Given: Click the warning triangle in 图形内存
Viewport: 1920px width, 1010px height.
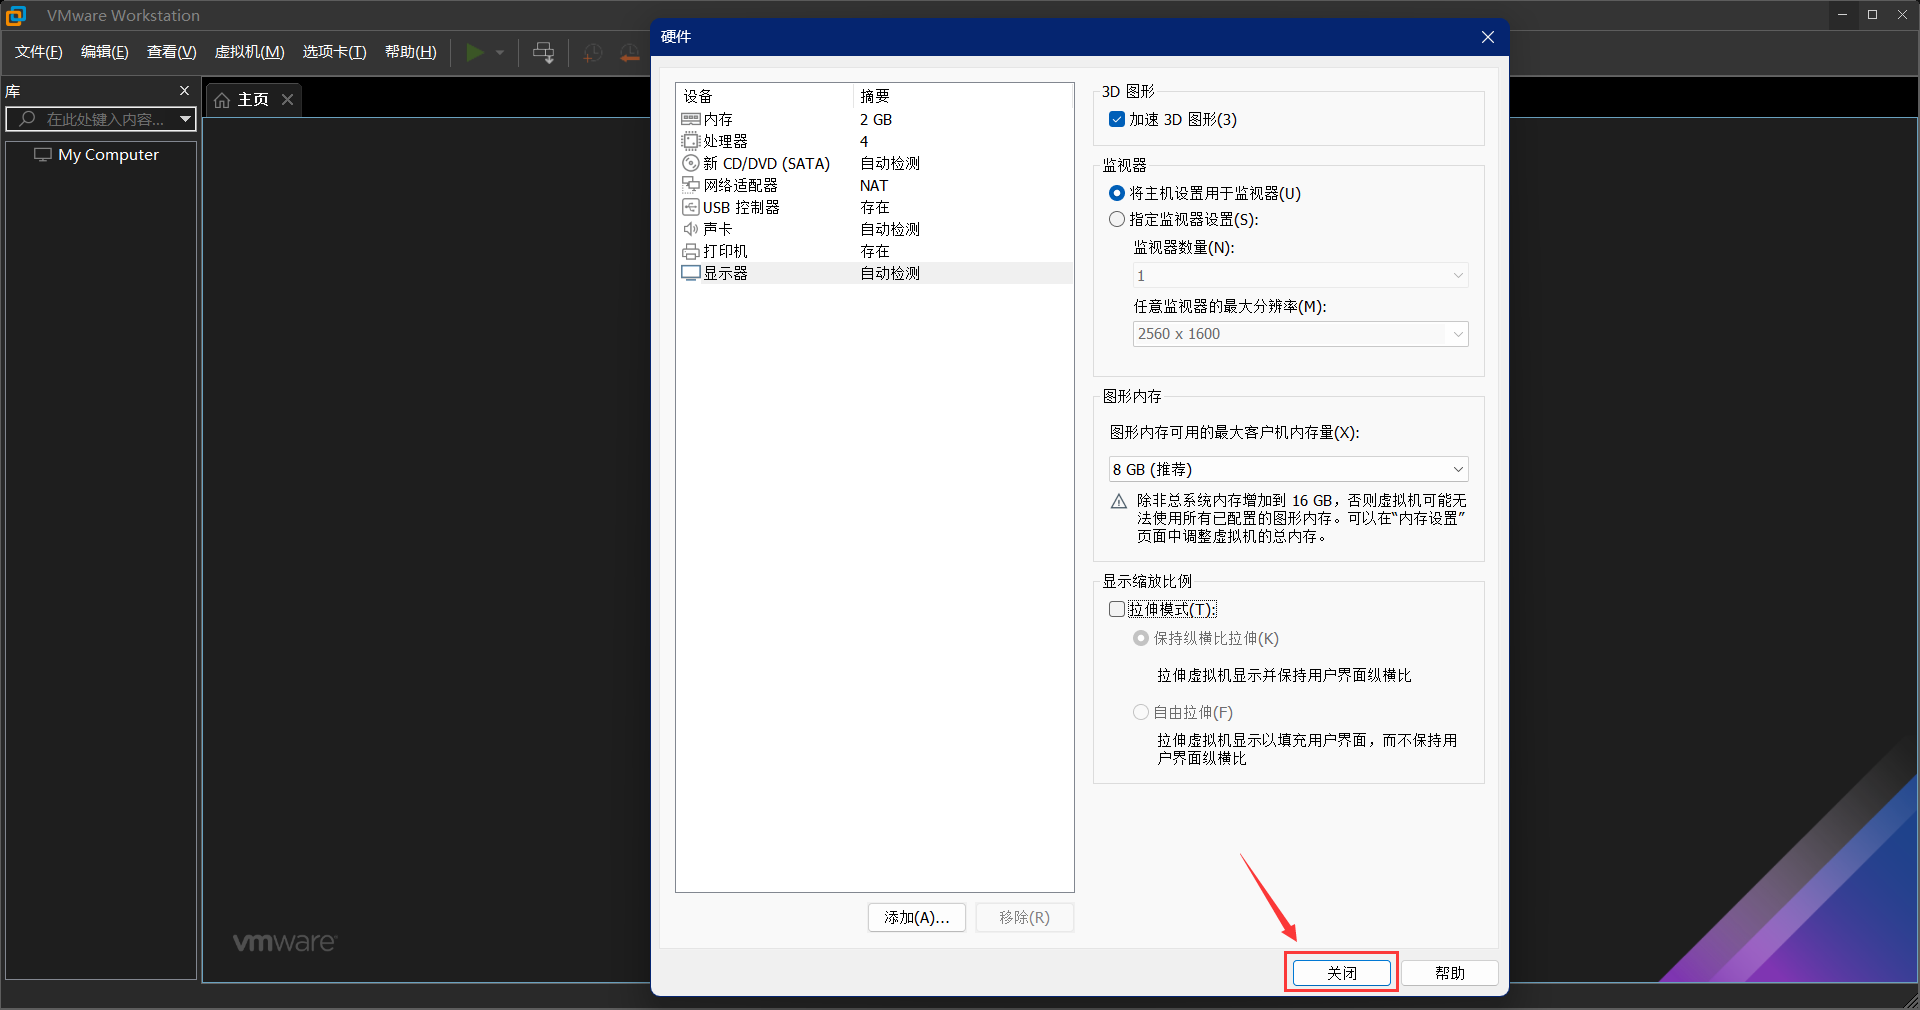Looking at the screenshot, I should (1119, 501).
